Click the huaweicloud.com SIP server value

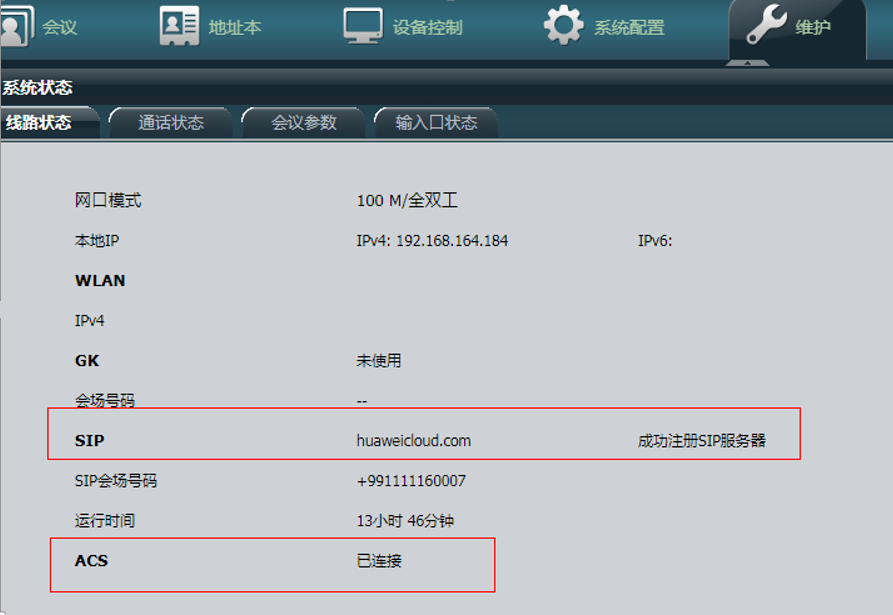point(413,441)
